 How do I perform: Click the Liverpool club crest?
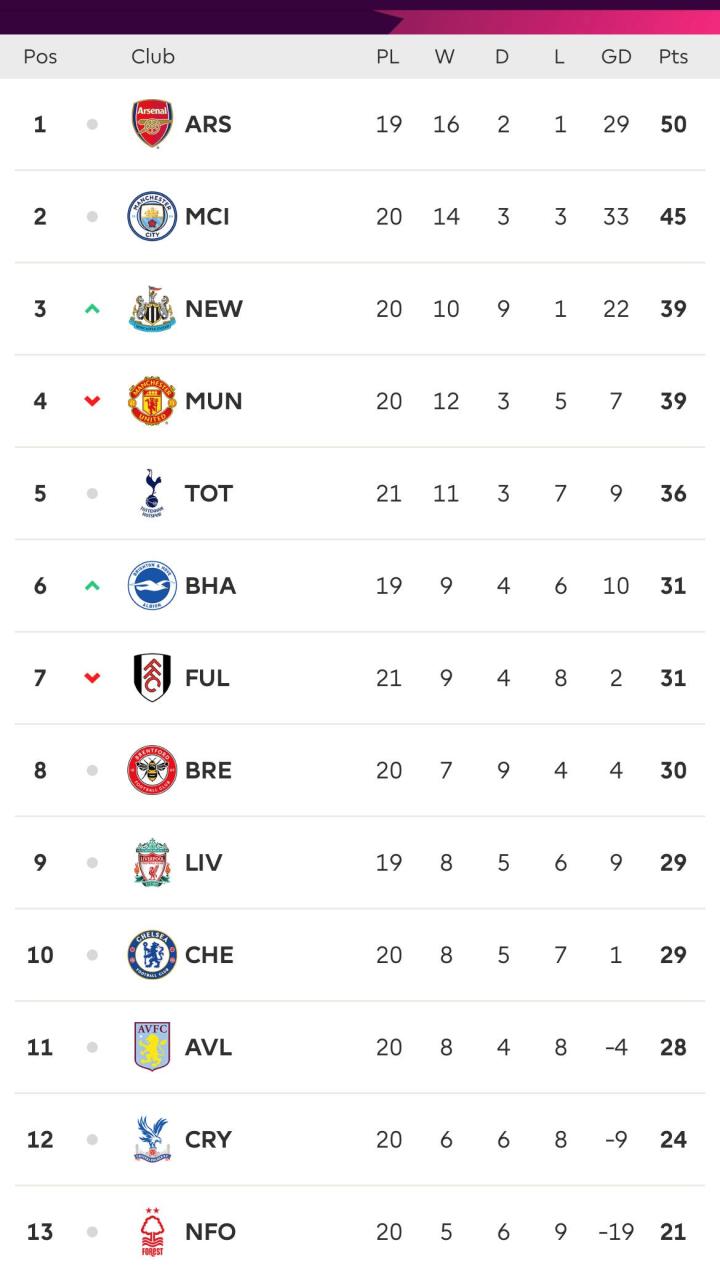click(152, 863)
